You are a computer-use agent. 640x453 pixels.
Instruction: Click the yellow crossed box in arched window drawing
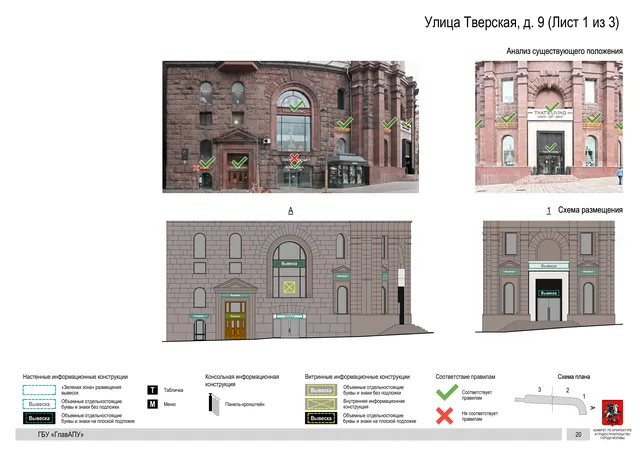(x=289, y=288)
